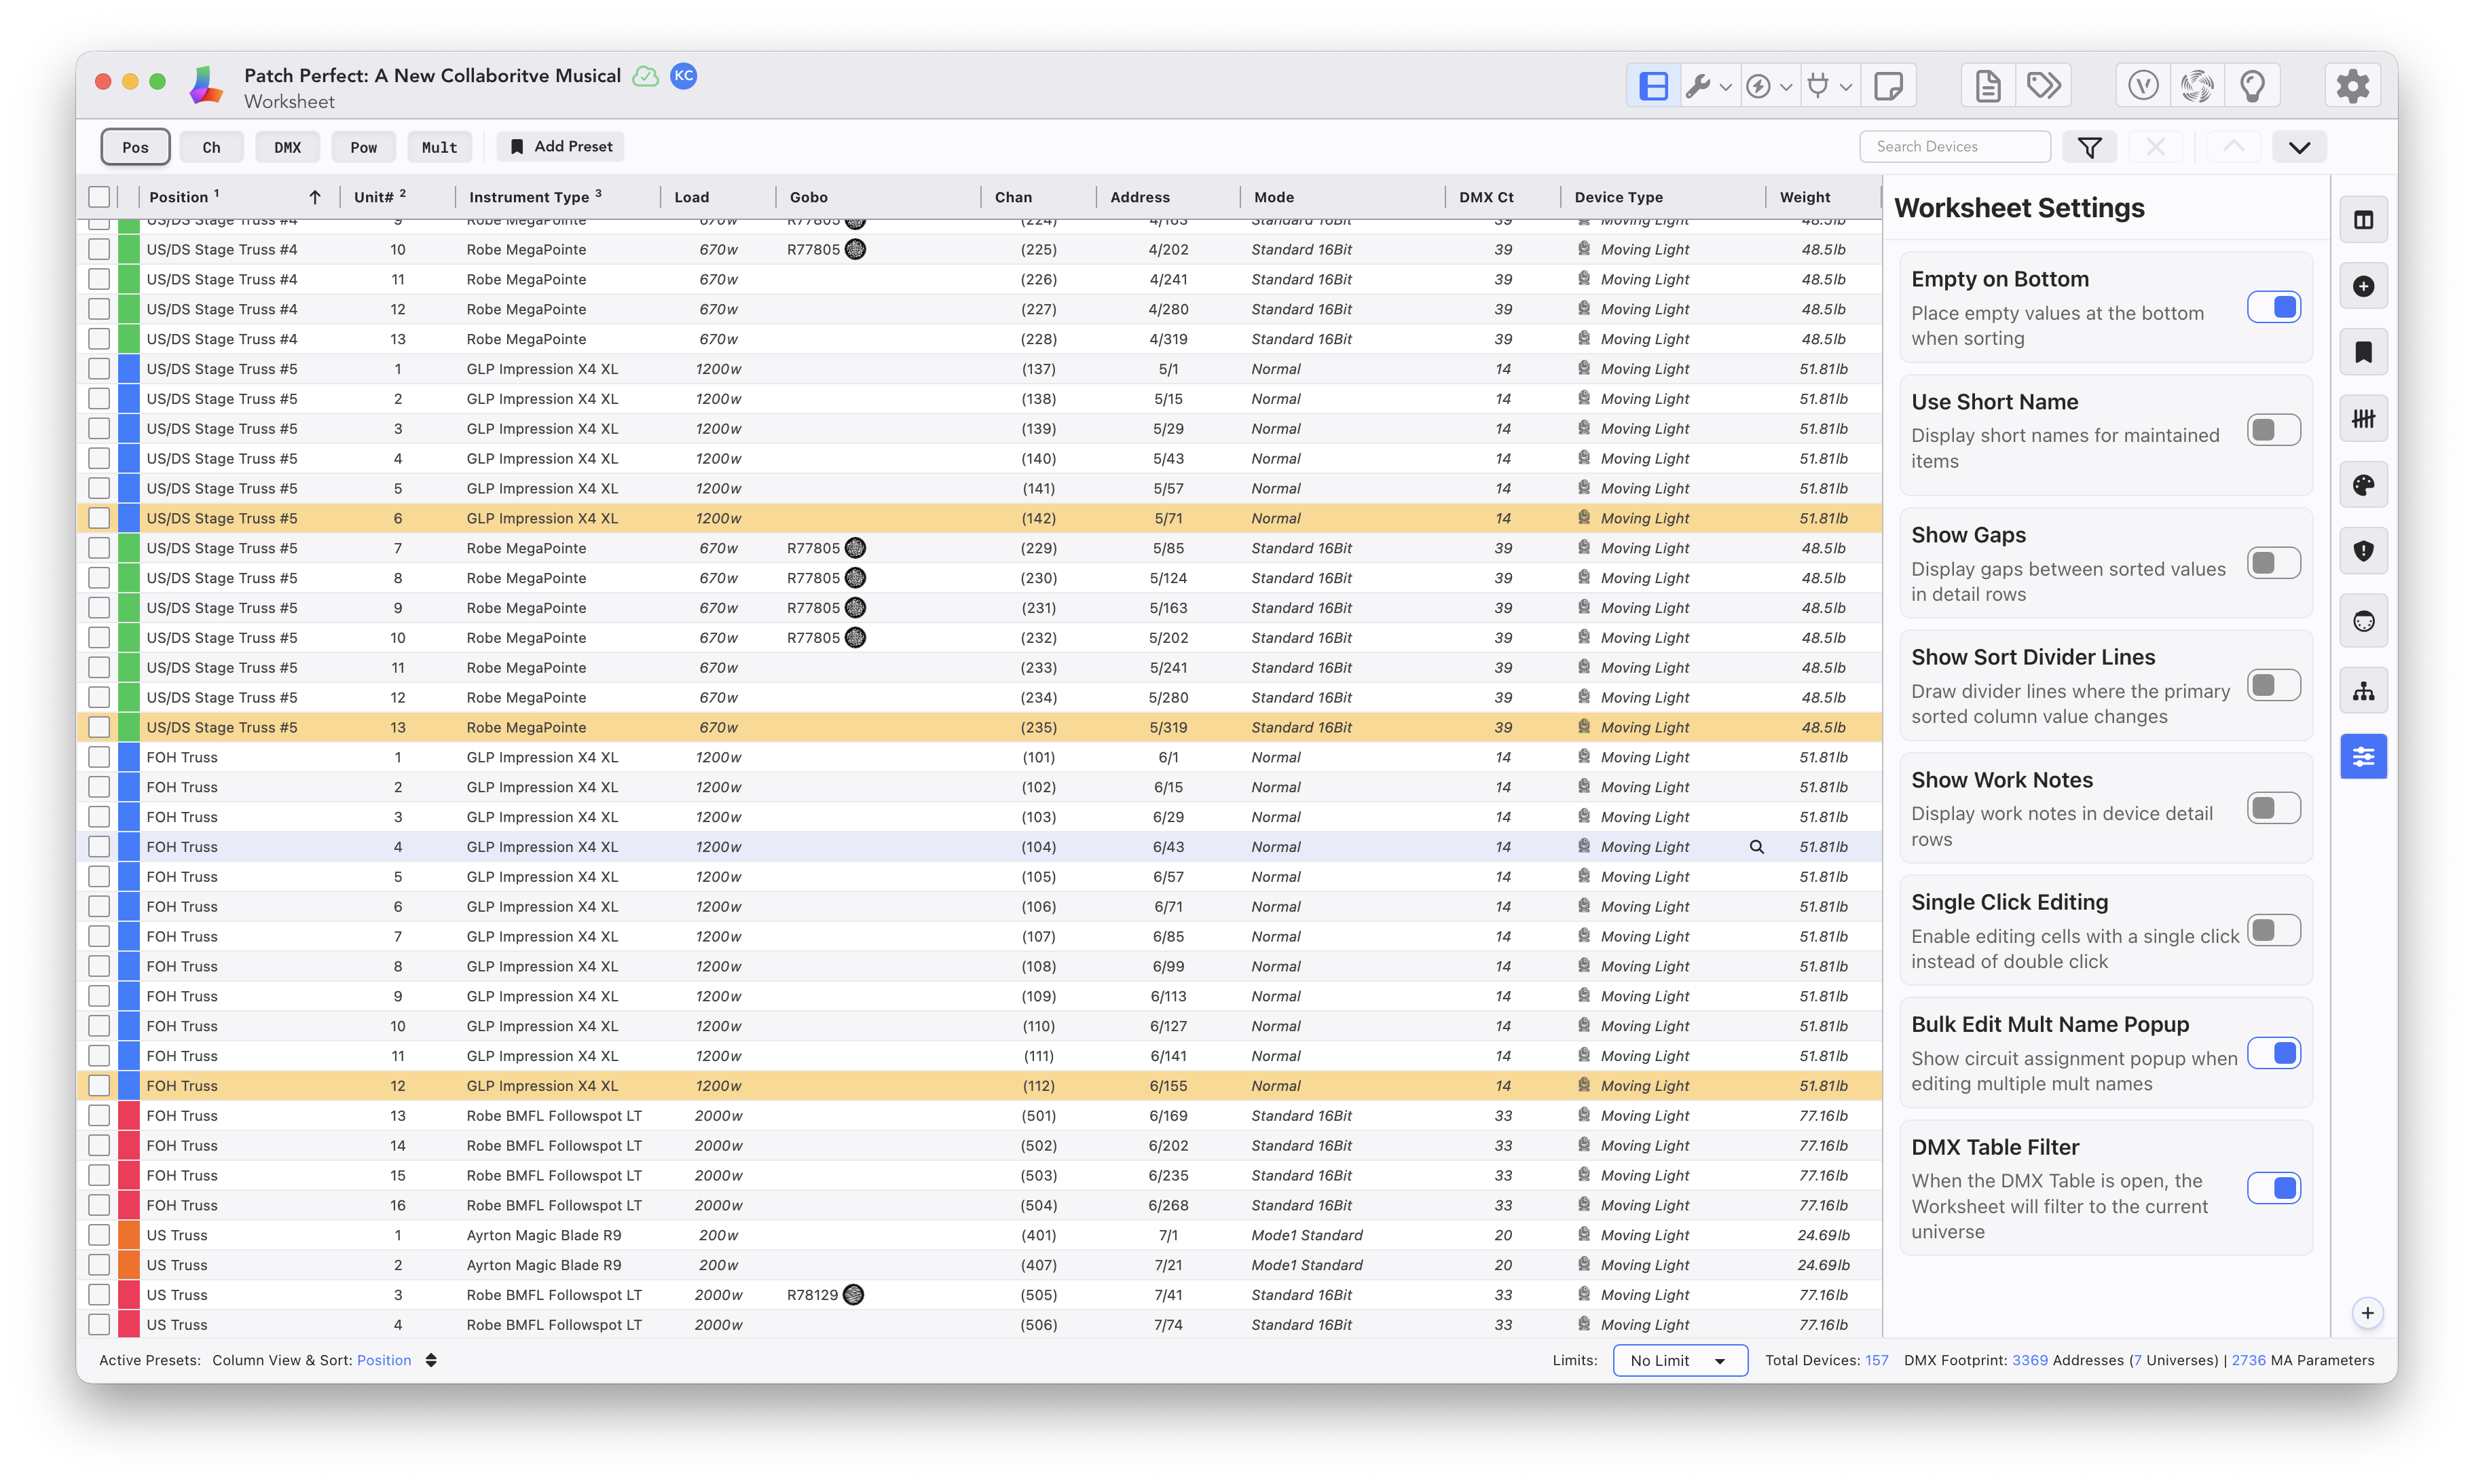2474x1484 pixels.
Task: Enable Show Sort Divider Lines toggle
Action: click(2273, 686)
